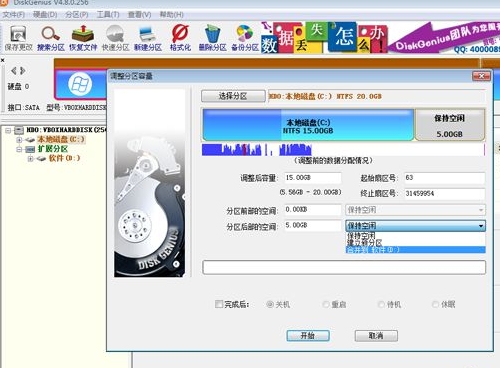Click Delete Partition (删除分区) trash icon
This screenshot has height=368, width=500.
click(x=213, y=38)
